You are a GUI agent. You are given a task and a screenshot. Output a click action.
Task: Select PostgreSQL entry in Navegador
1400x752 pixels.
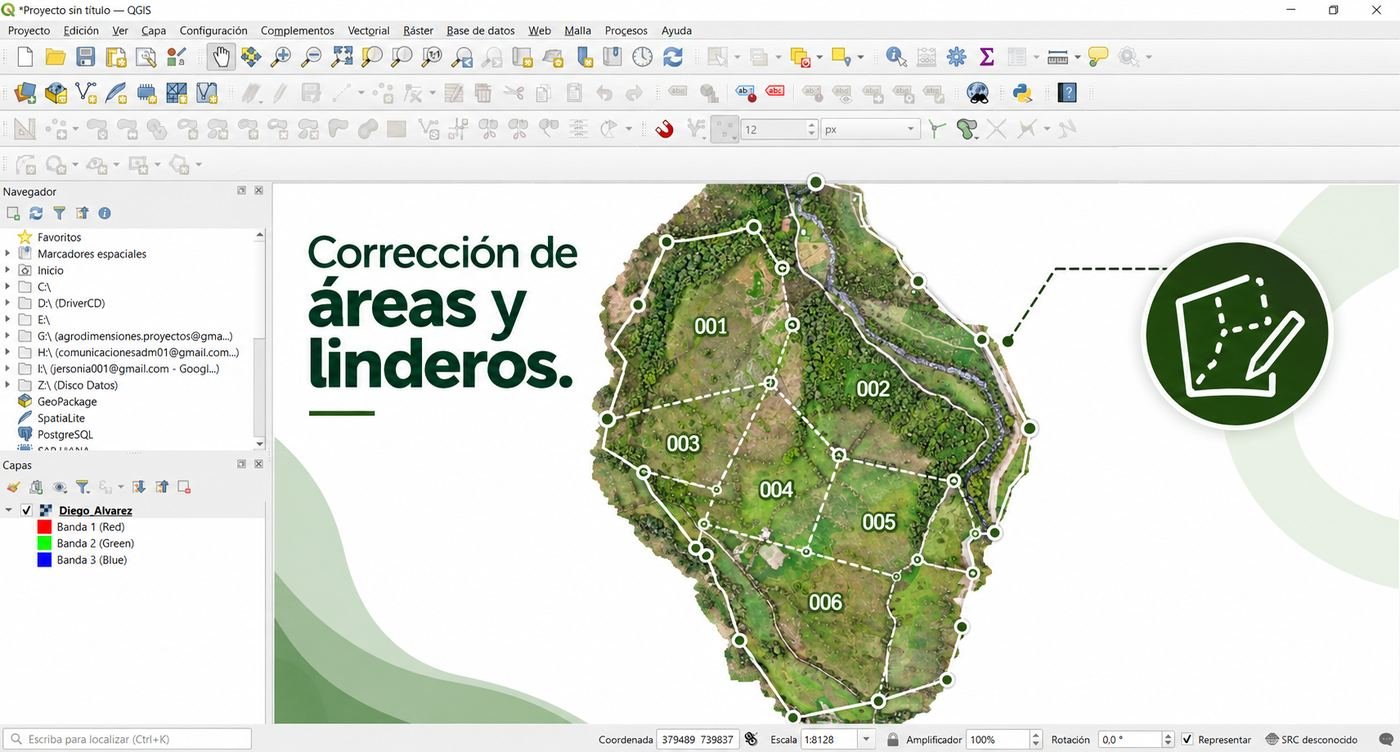(x=65, y=434)
